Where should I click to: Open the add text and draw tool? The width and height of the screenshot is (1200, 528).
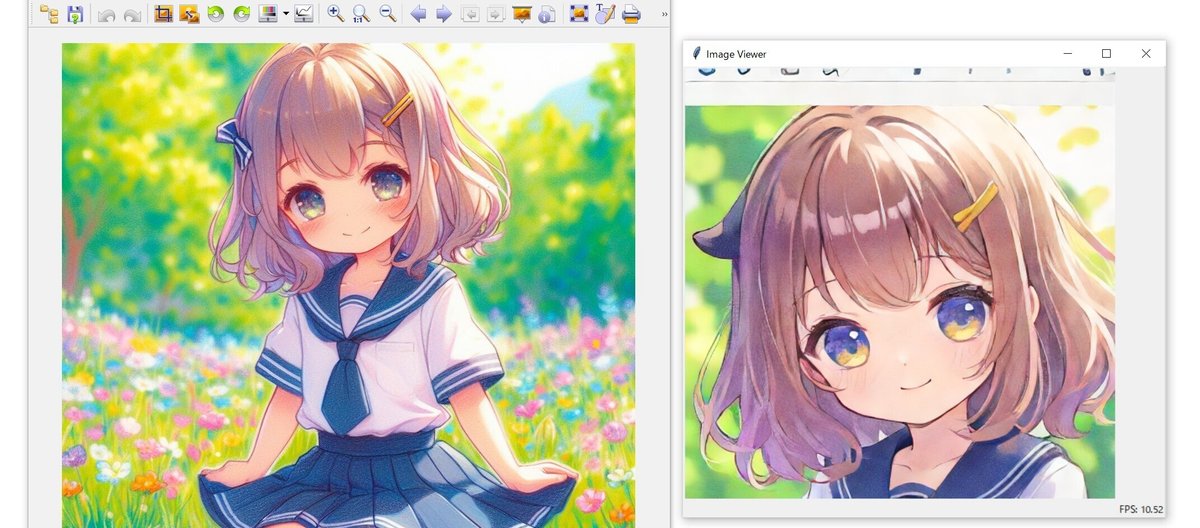pos(604,14)
